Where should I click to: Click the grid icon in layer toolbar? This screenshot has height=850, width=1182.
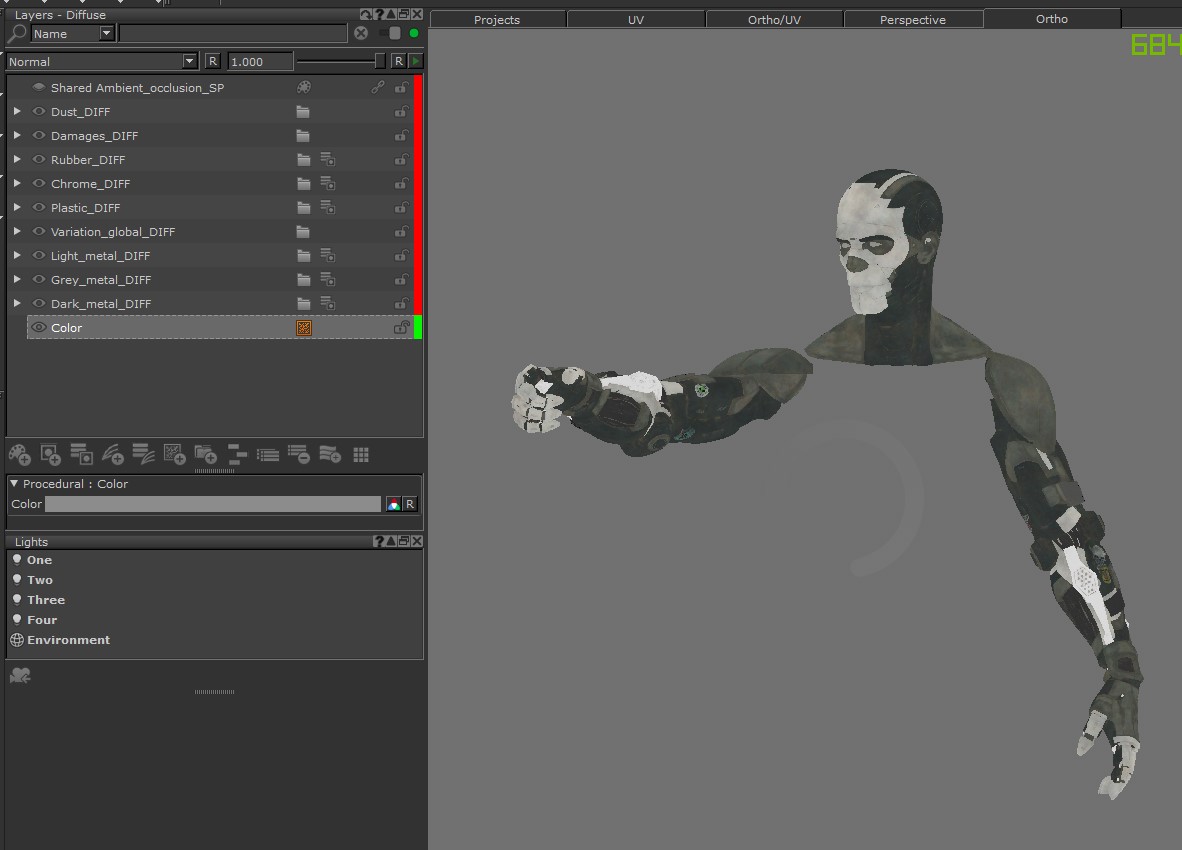361,455
